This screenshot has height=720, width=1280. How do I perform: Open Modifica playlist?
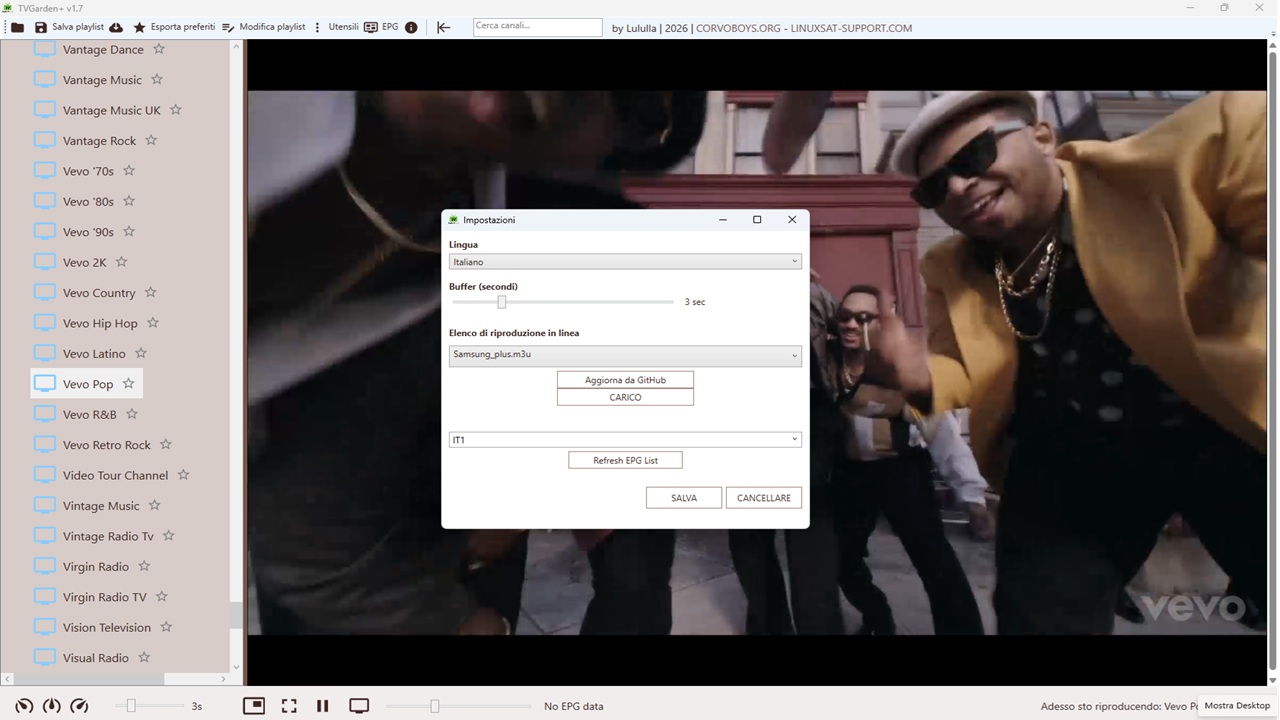click(263, 27)
